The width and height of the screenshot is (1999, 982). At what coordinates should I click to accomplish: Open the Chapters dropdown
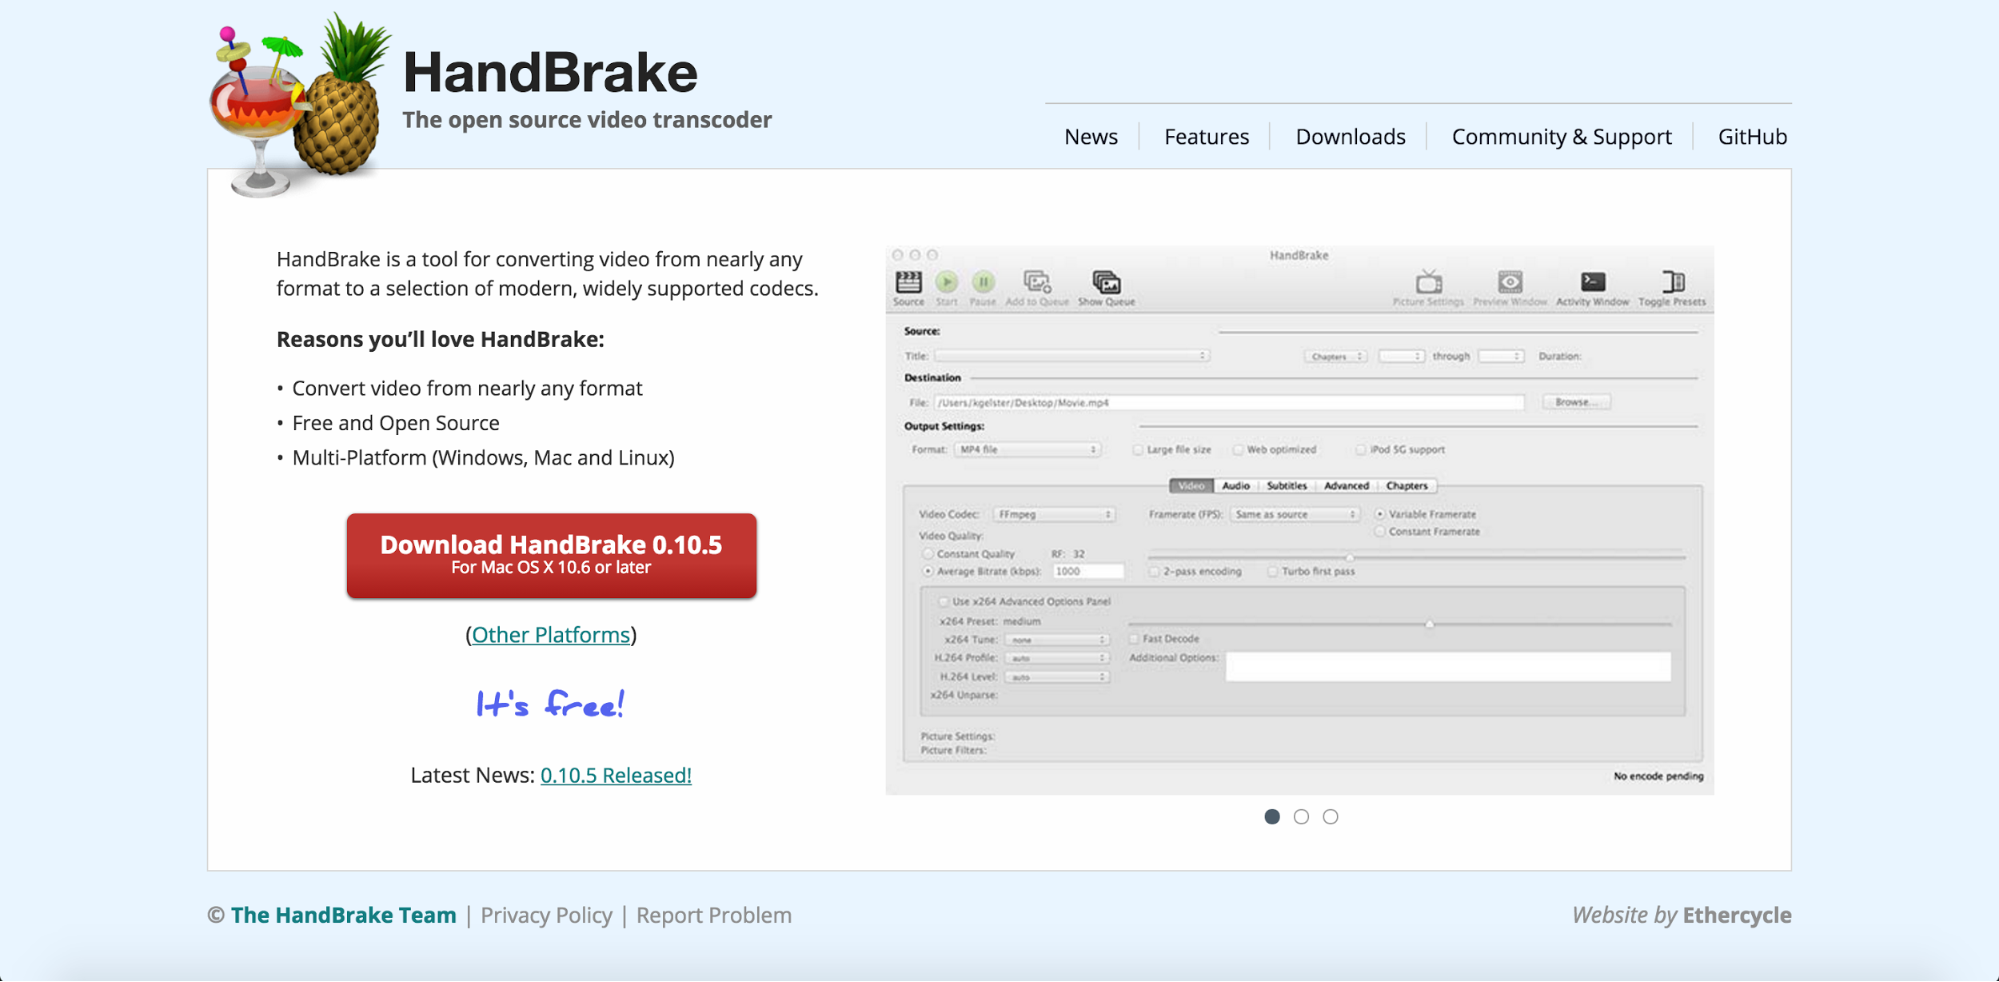coord(1335,356)
